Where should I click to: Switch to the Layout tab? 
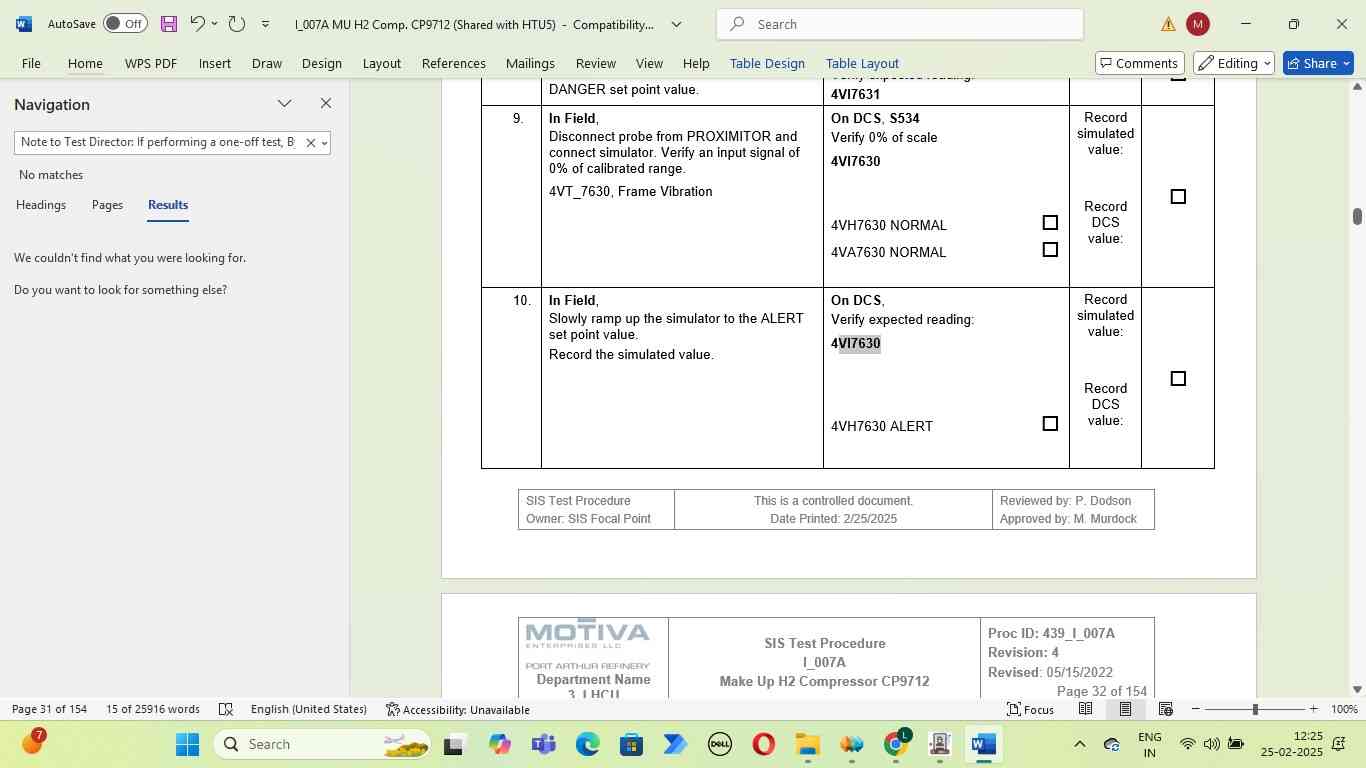coord(382,63)
